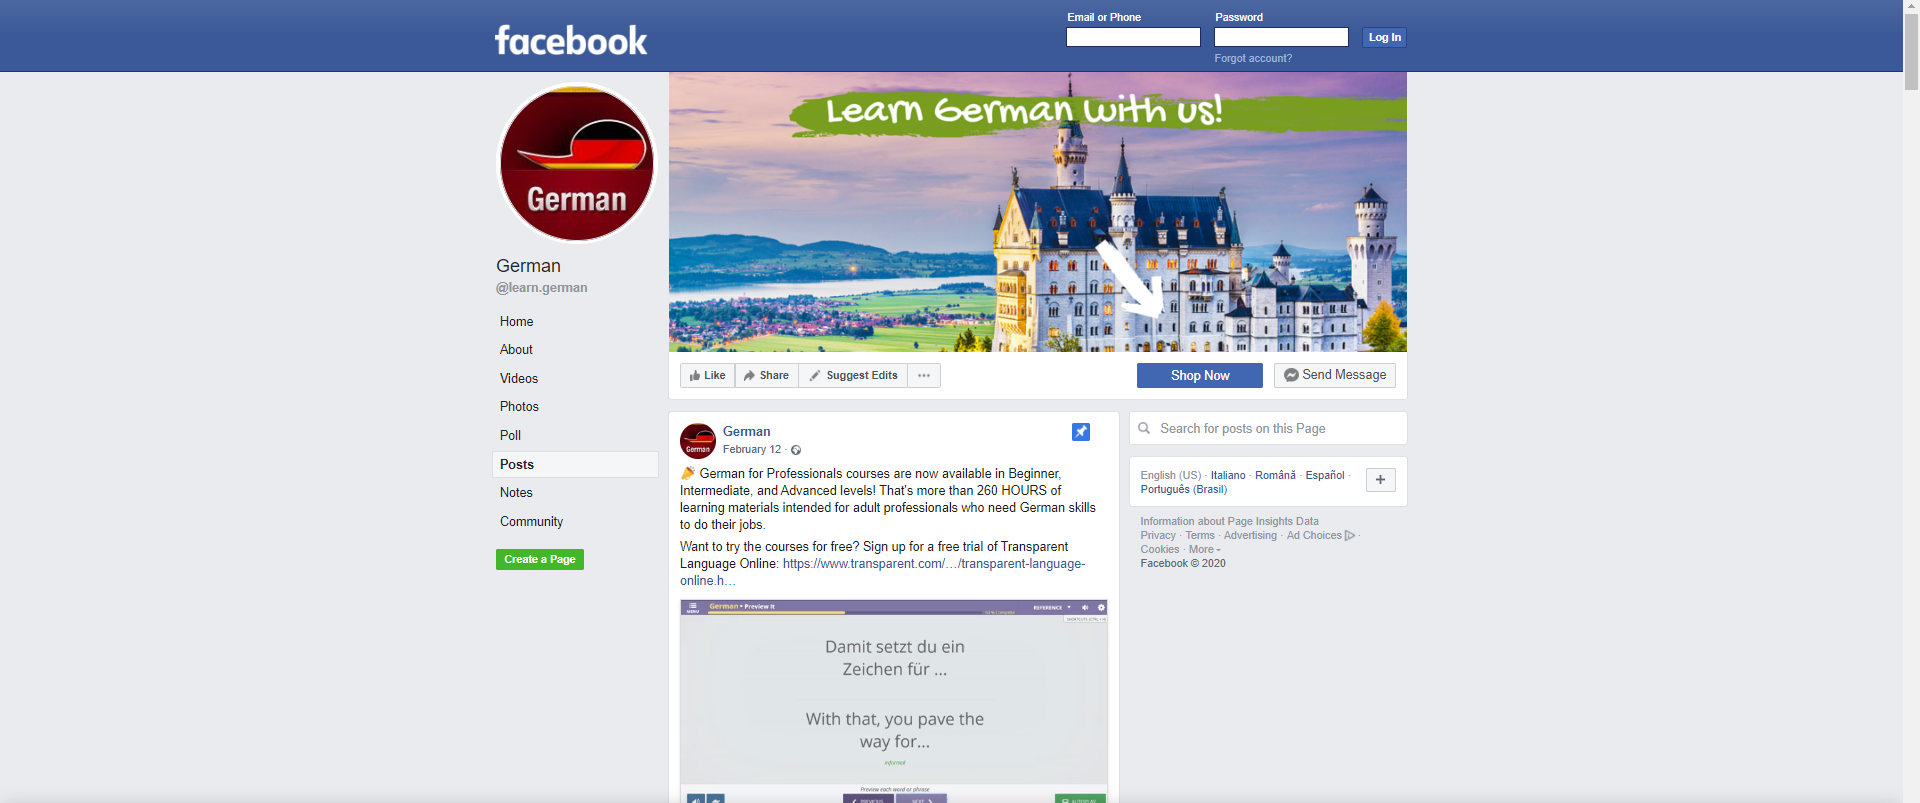Viewport: 1920px width, 803px height.
Task: Click the Like thumbs-up button
Action: coord(708,376)
